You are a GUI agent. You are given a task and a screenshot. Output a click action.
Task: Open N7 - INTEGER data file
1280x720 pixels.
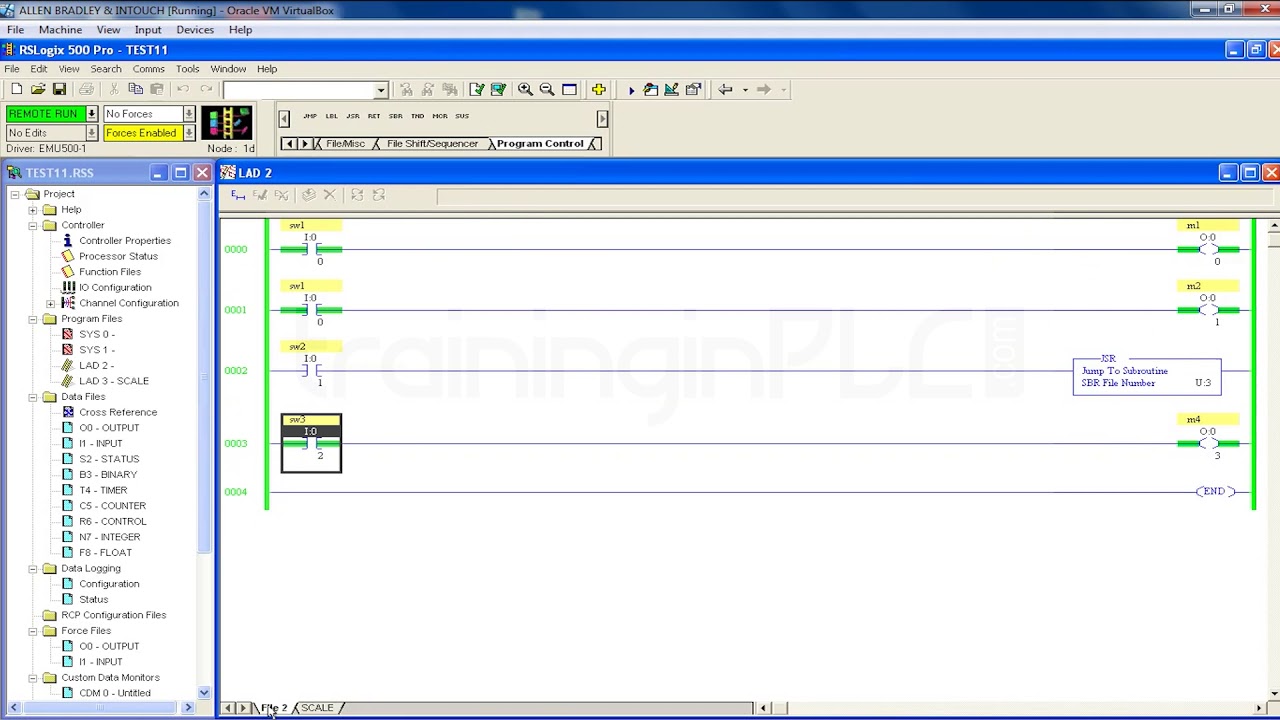109,537
